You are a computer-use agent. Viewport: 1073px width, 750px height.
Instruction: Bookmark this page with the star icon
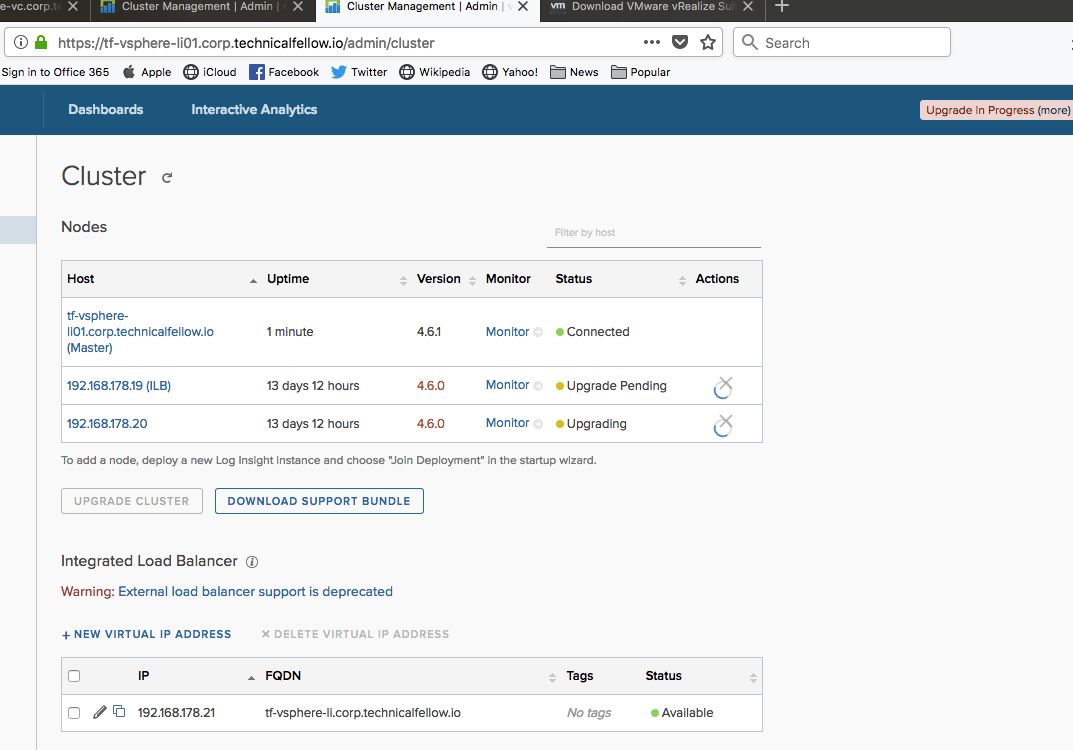[x=708, y=42]
